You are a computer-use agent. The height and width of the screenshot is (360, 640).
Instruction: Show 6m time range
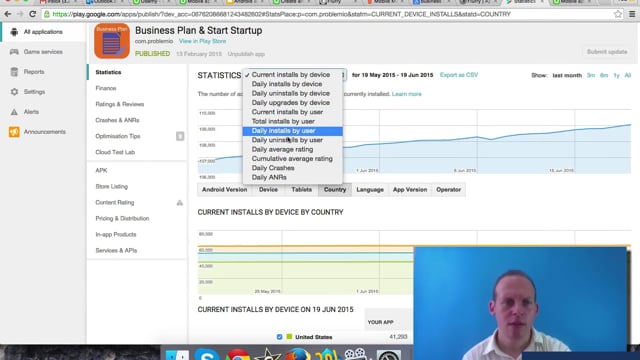click(604, 76)
